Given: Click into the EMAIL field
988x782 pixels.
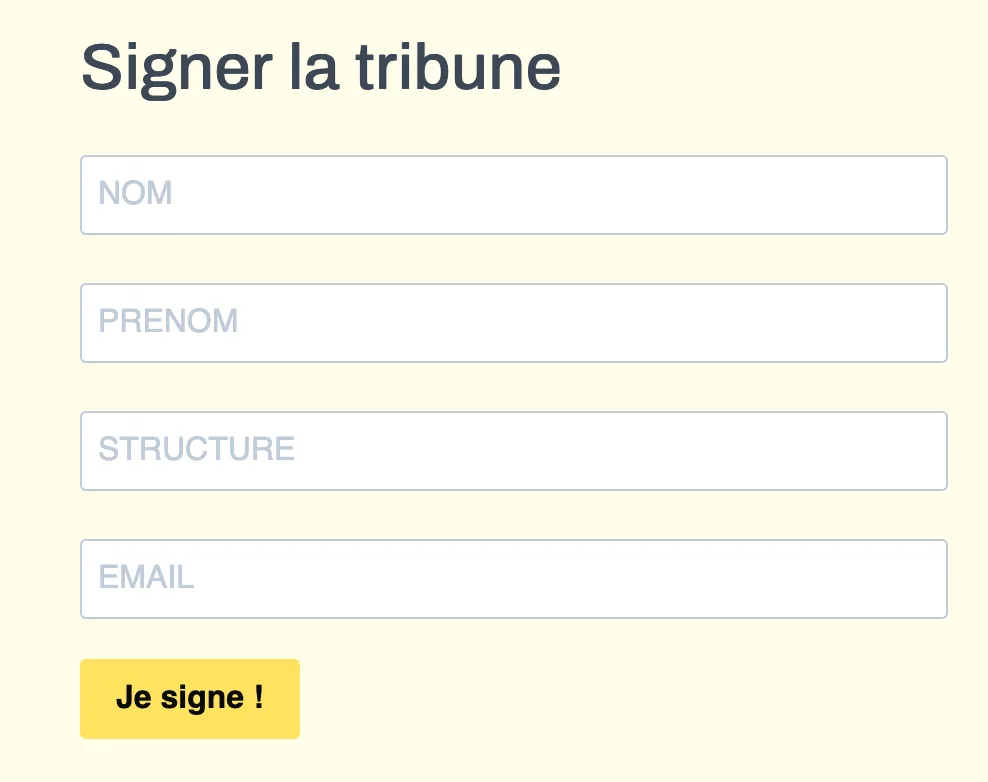Looking at the screenshot, I should coord(513,579).
